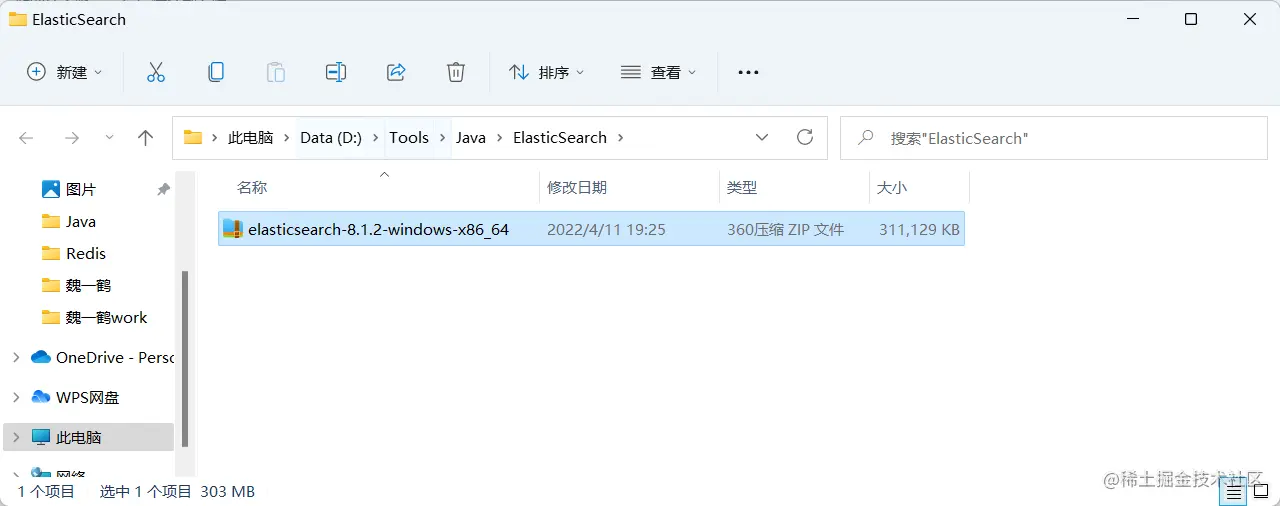Click ElasticSearch breadcrumb in address bar
The height and width of the screenshot is (506, 1280).
point(560,138)
